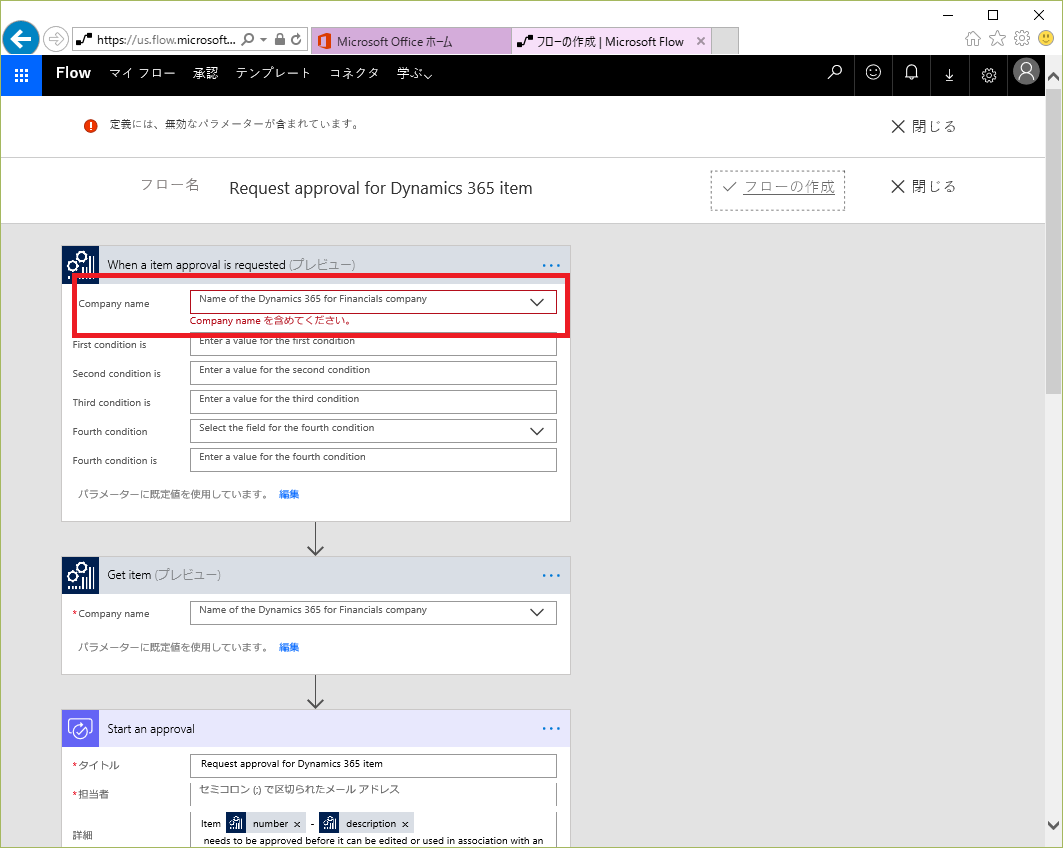Open 承認 in the navigation bar
Image resolution: width=1063 pixels, height=848 pixels.
click(x=205, y=73)
